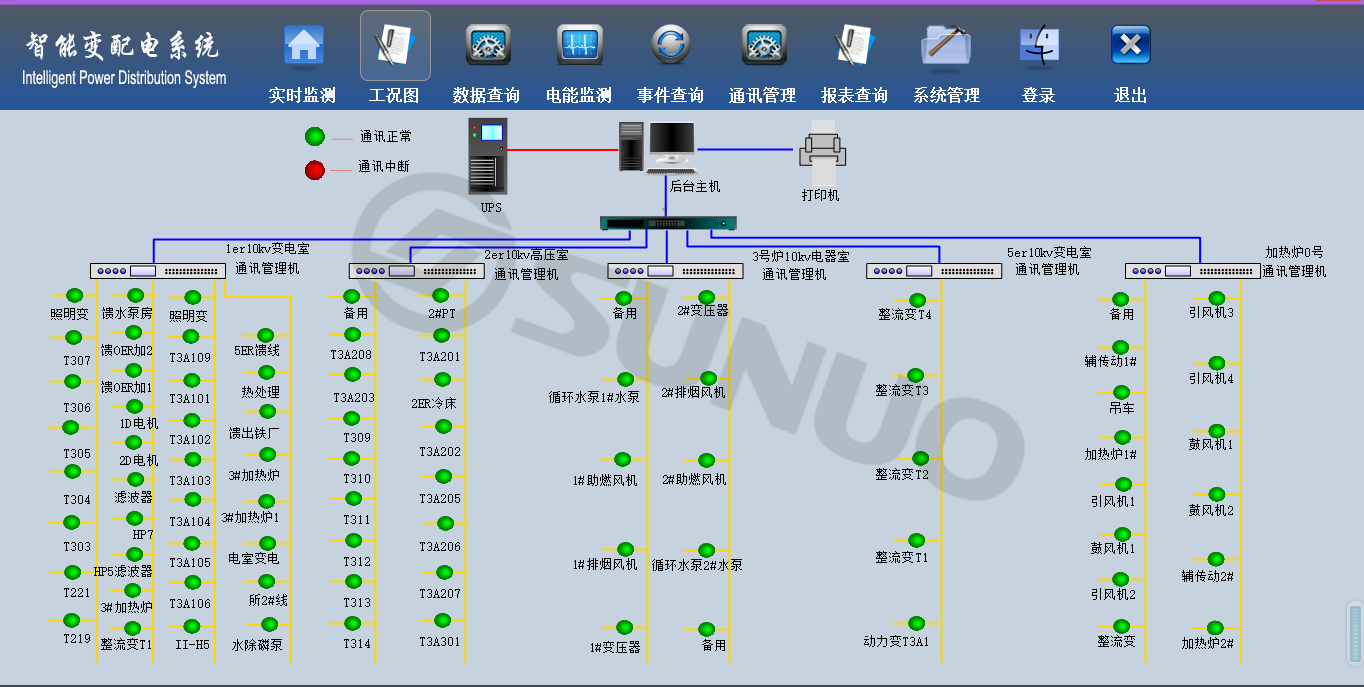Viewport: 1364px width, 687px height.
Task: Click the green indicator for 整流变T4
Action: [917, 299]
